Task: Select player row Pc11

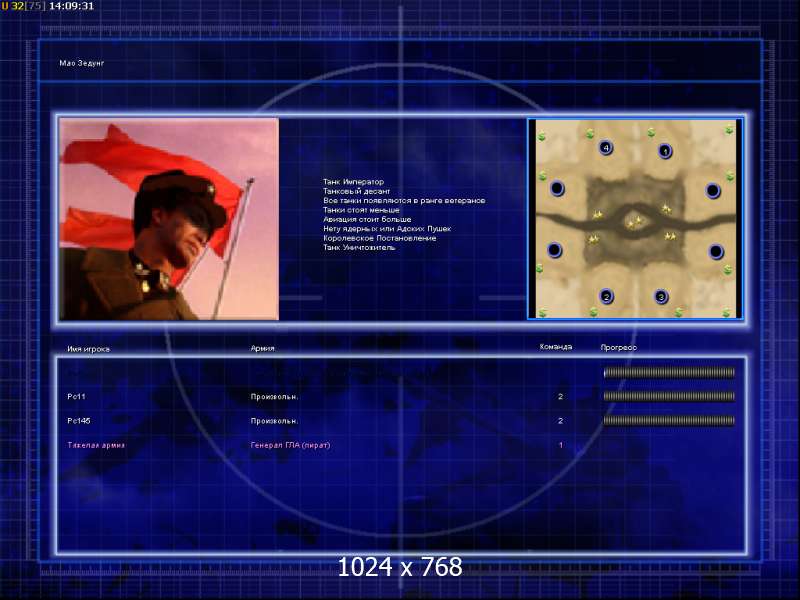Action: click(401, 396)
